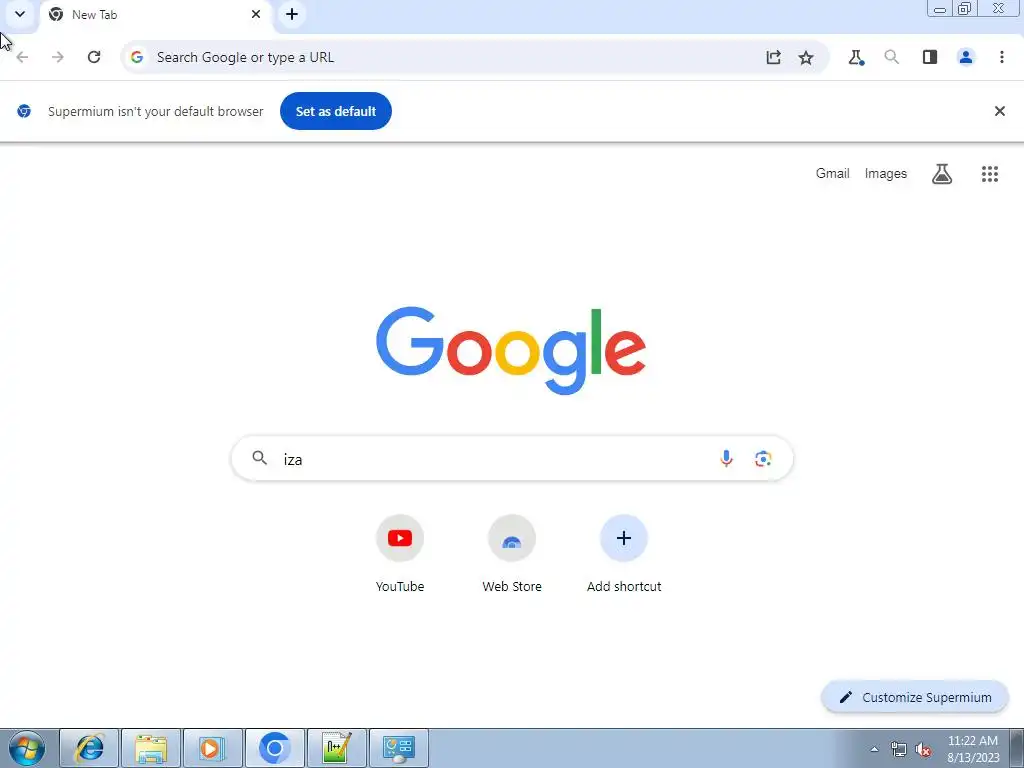Viewport: 1024px width, 768px height.
Task: Dismiss the default browser infobar
Action: [x=999, y=111]
